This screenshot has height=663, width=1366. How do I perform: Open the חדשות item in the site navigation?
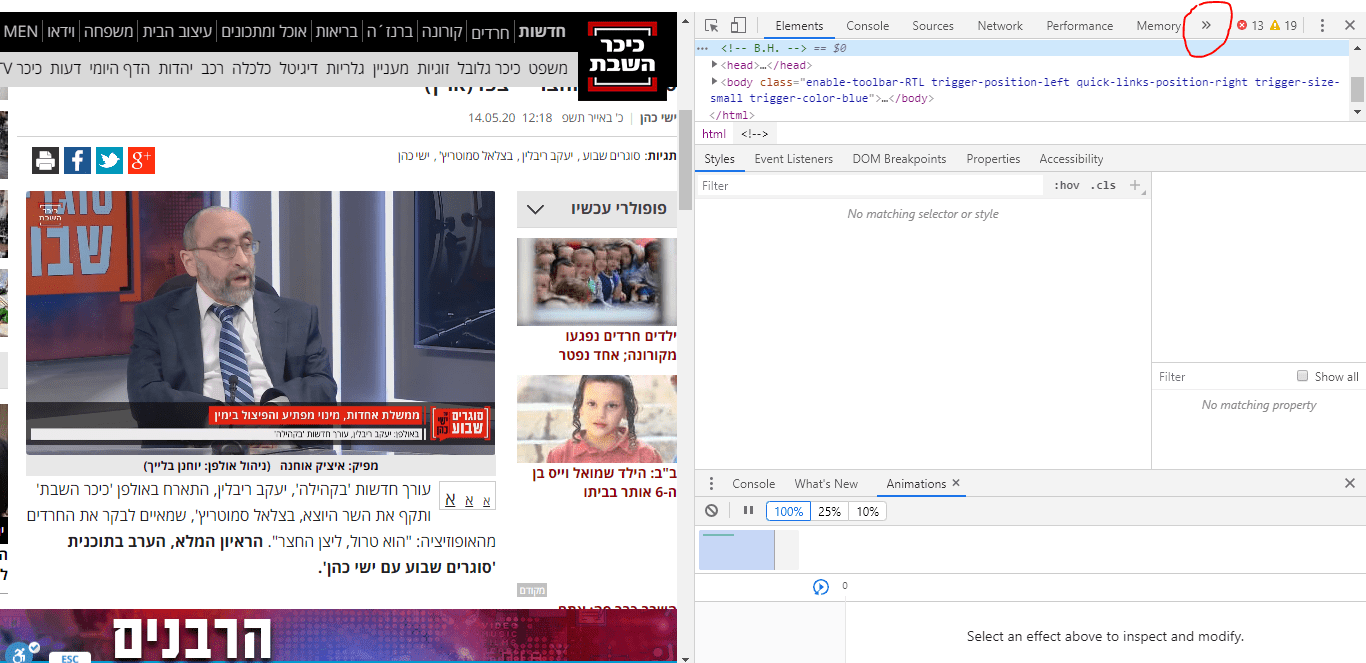(x=544, y=32)
